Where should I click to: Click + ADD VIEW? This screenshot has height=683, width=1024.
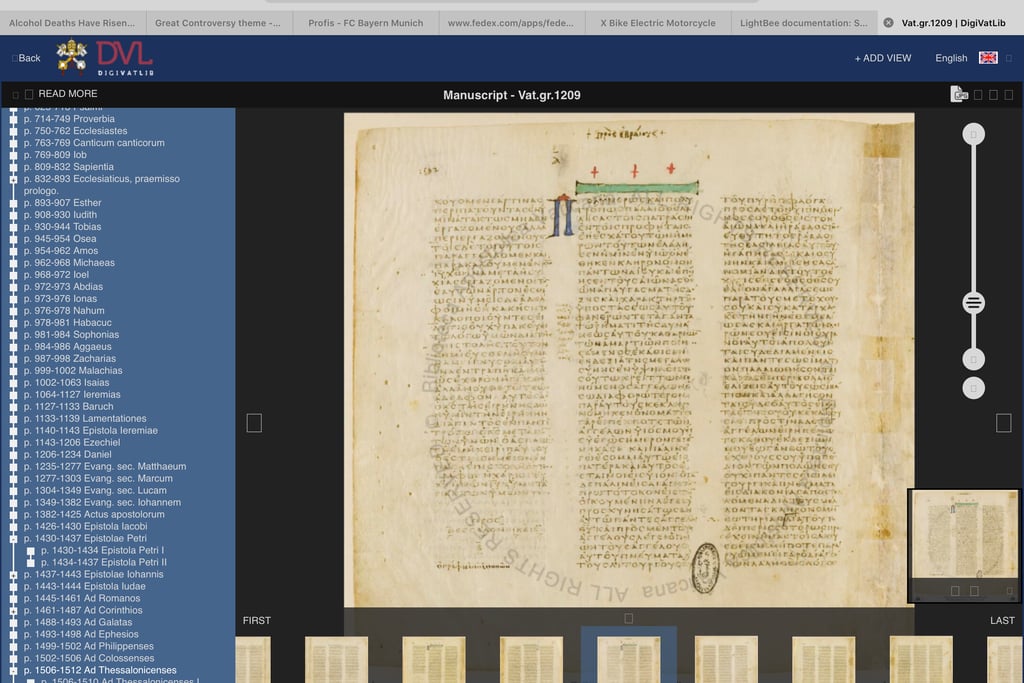pos(882,58)
